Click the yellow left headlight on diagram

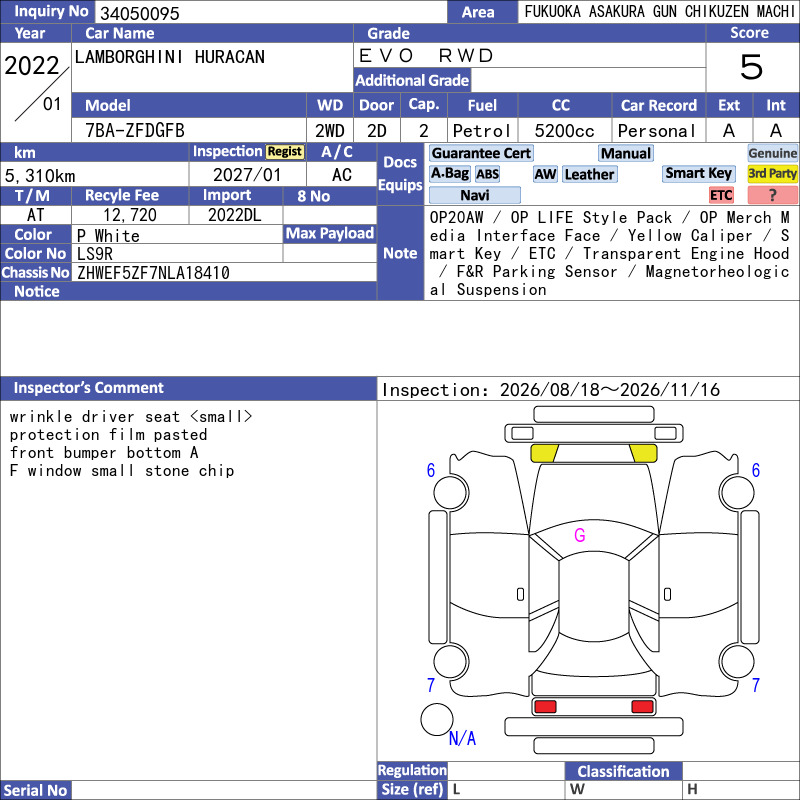tap(544, 453)
